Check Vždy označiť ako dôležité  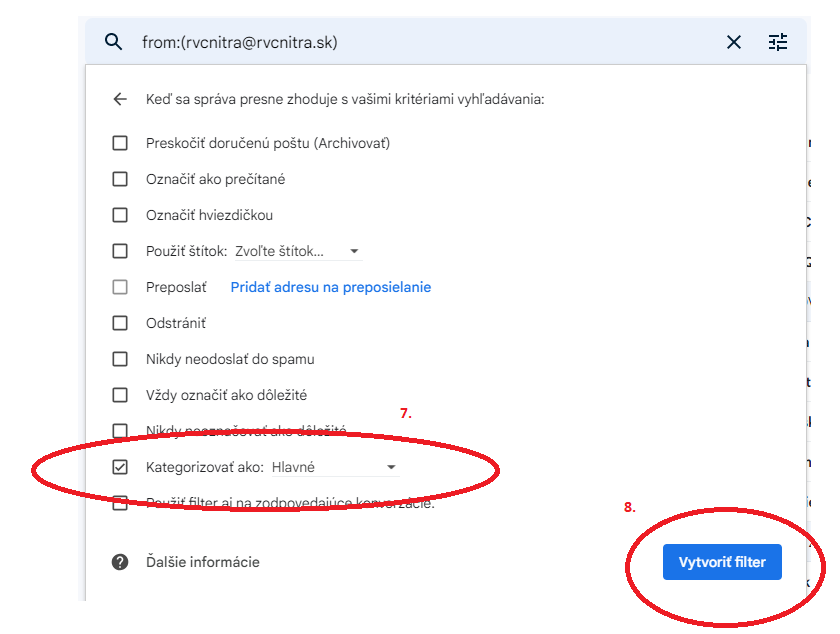pyautogui.click(x=120, y=395)
